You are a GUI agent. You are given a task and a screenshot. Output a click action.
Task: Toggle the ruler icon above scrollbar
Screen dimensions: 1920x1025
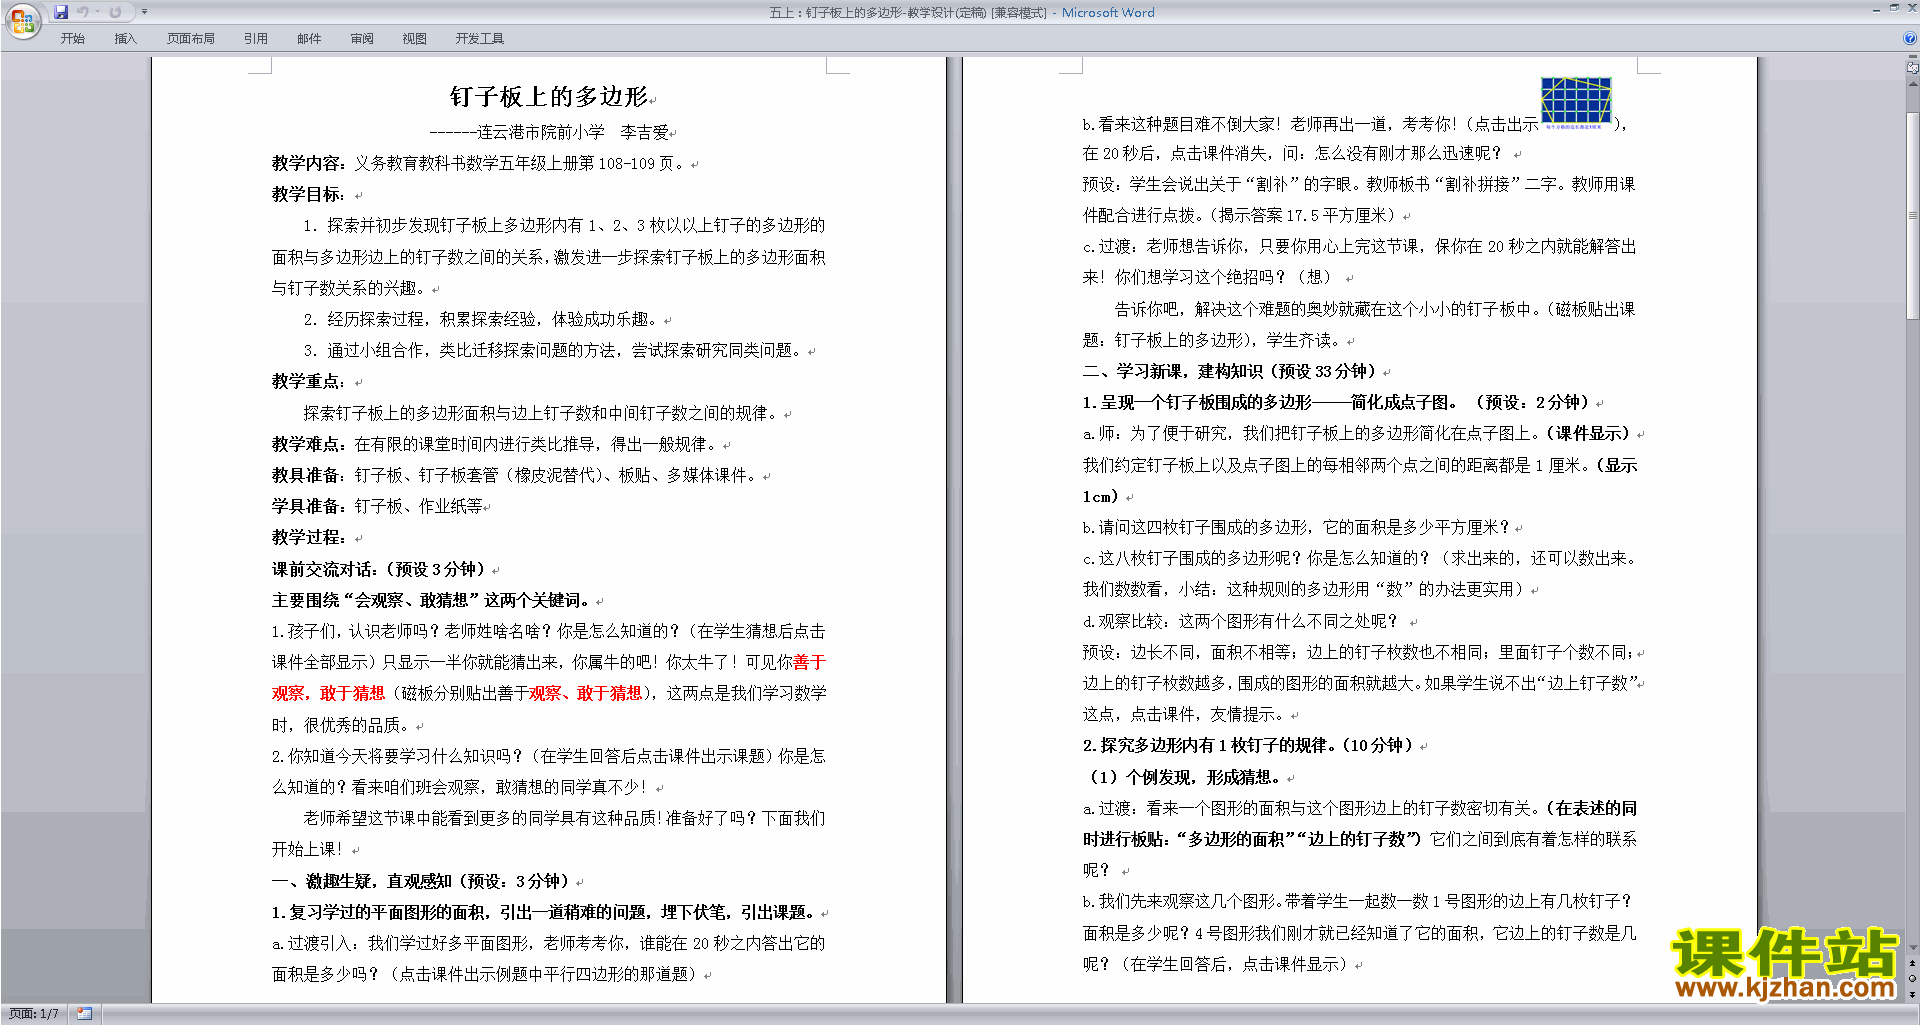1913,69
